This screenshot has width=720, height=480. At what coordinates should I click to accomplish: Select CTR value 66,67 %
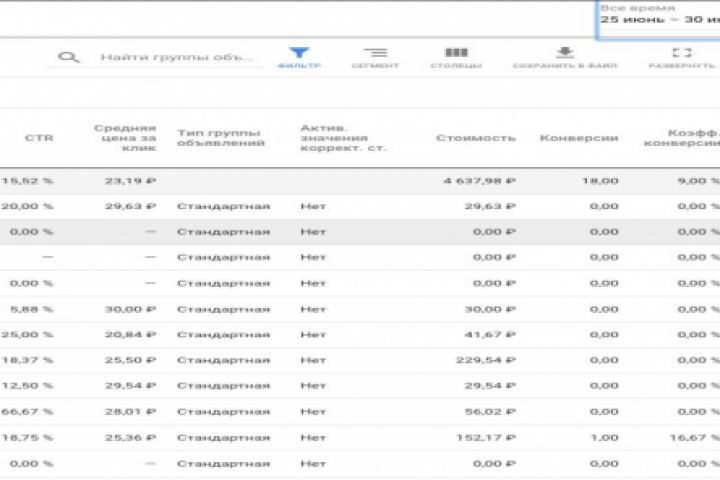click(x=27, y=412)
